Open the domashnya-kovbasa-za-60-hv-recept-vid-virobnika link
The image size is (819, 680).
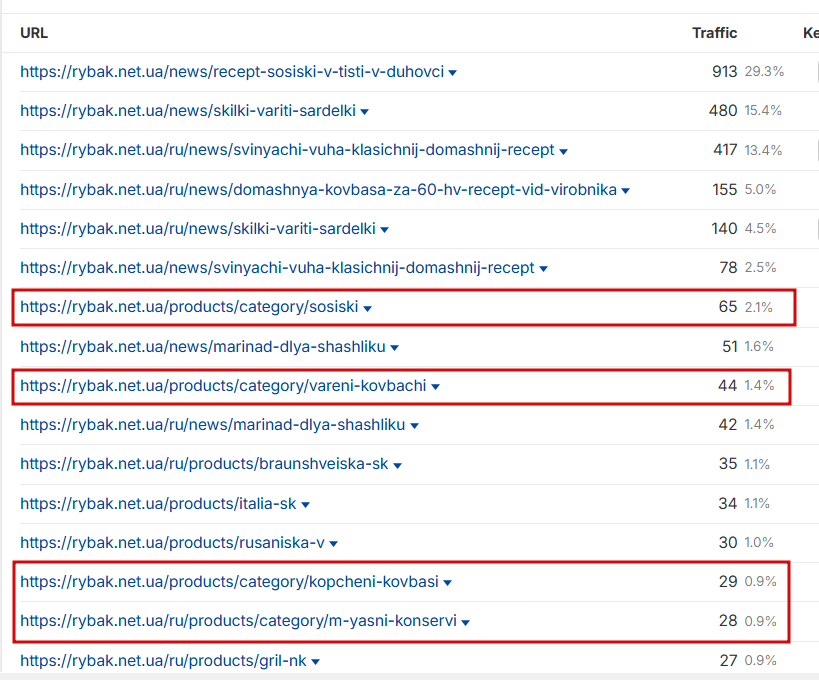tap(319, 190)
